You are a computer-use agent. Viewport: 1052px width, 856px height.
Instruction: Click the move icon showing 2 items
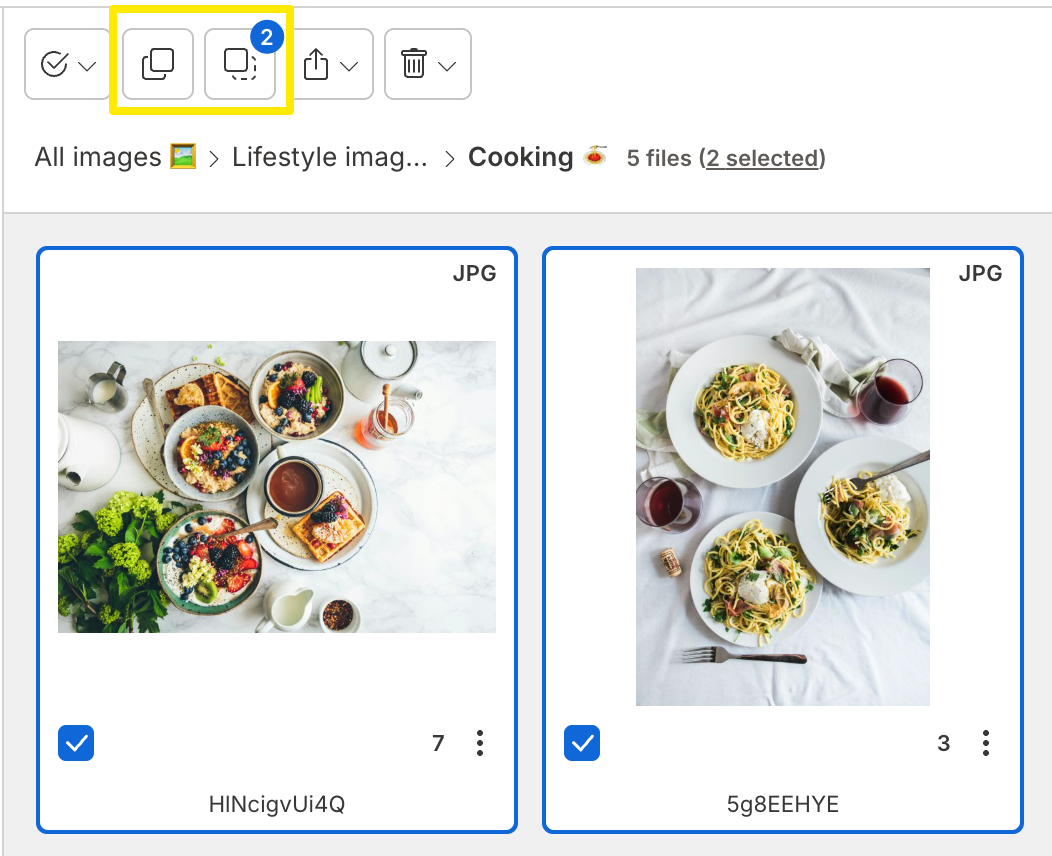click(240, 64)
